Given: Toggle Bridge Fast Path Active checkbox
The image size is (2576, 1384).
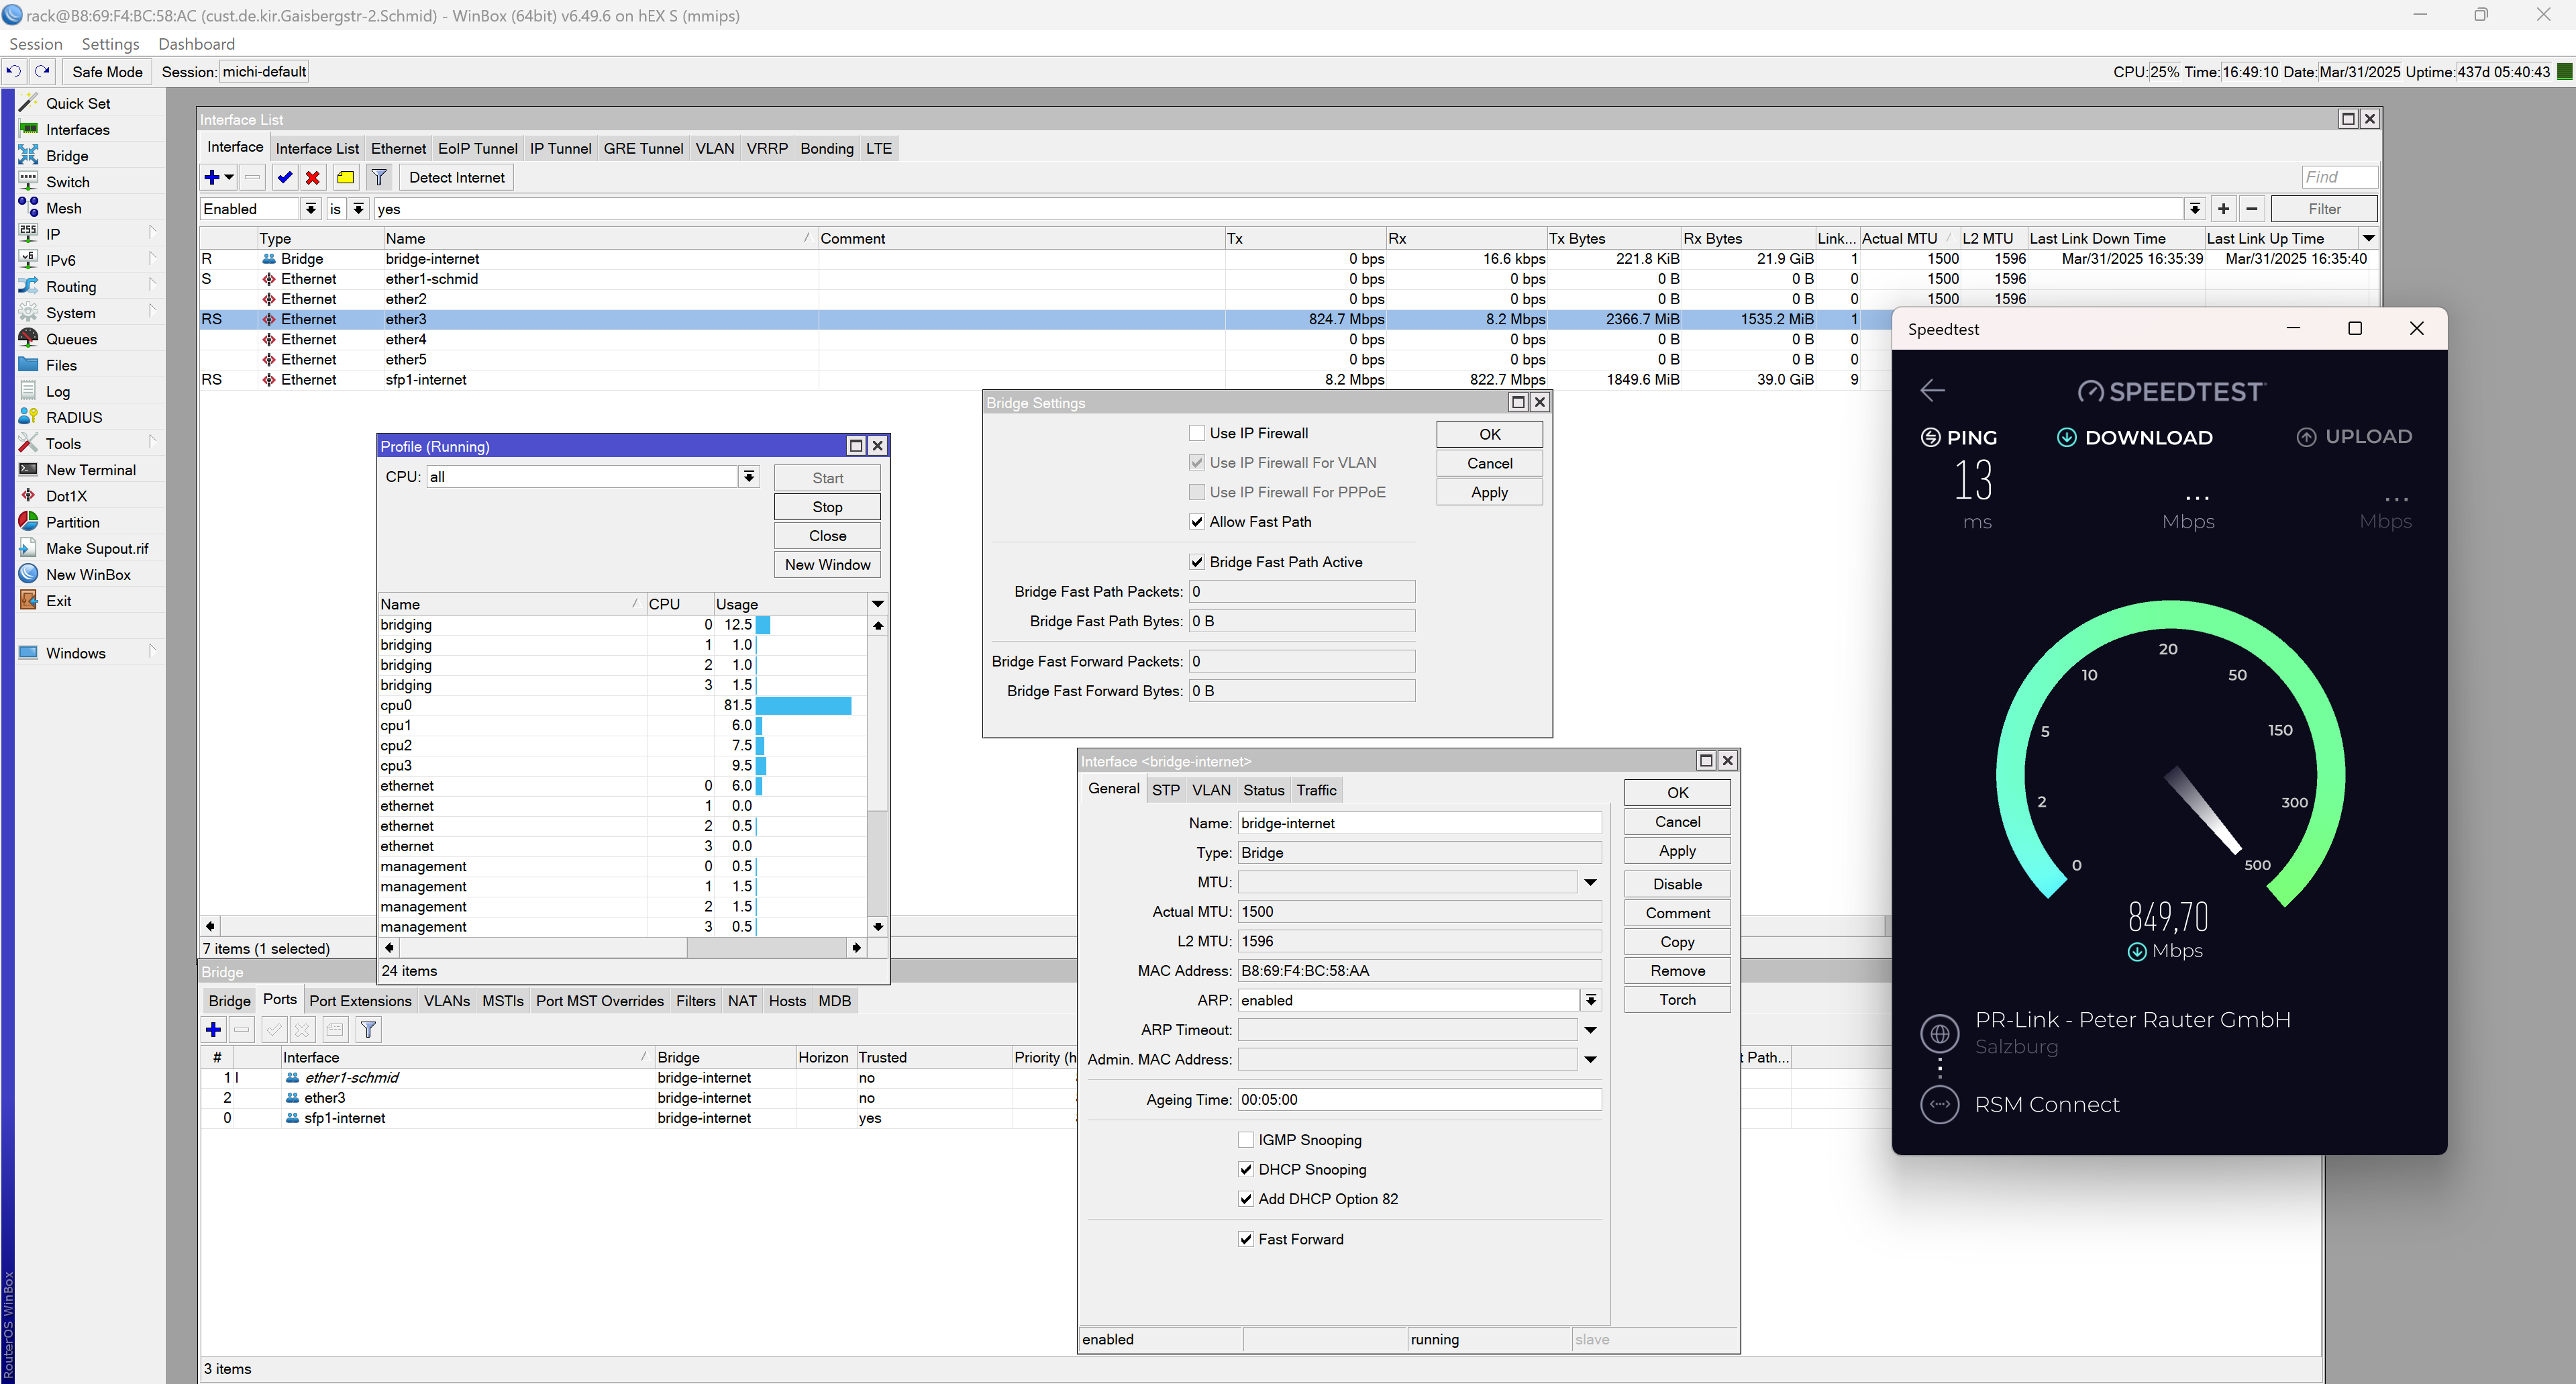Looking at the screenshot, I should coord(1197,562).
